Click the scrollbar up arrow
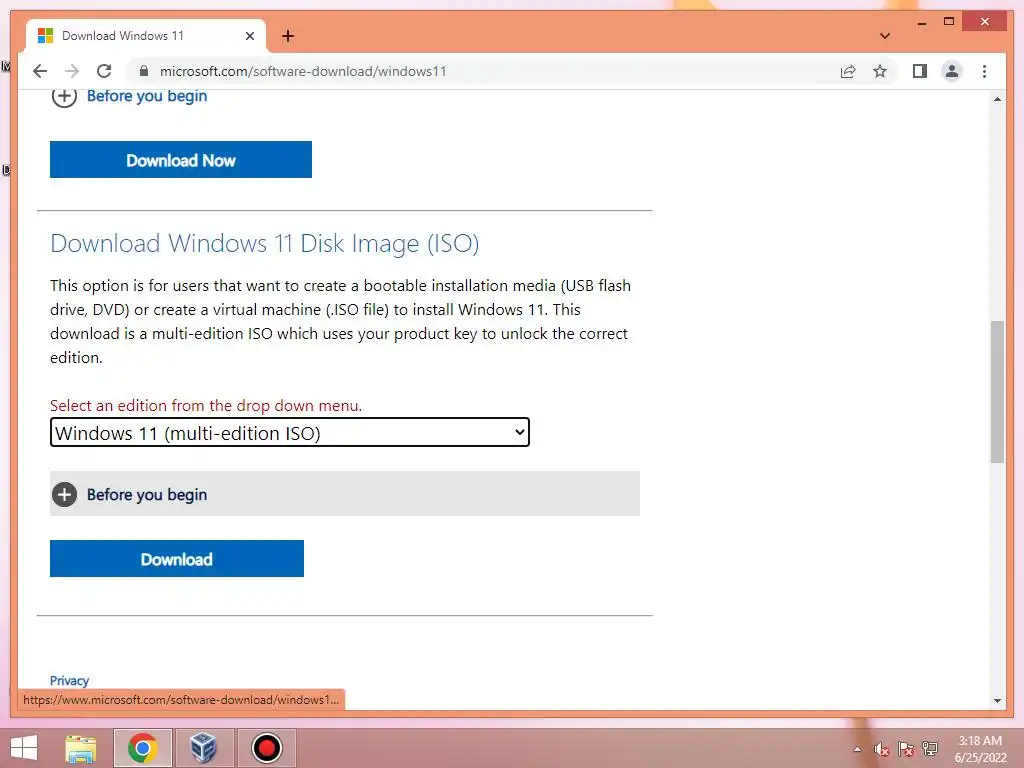Screen dimensions: 1024x768 point(997,99)
